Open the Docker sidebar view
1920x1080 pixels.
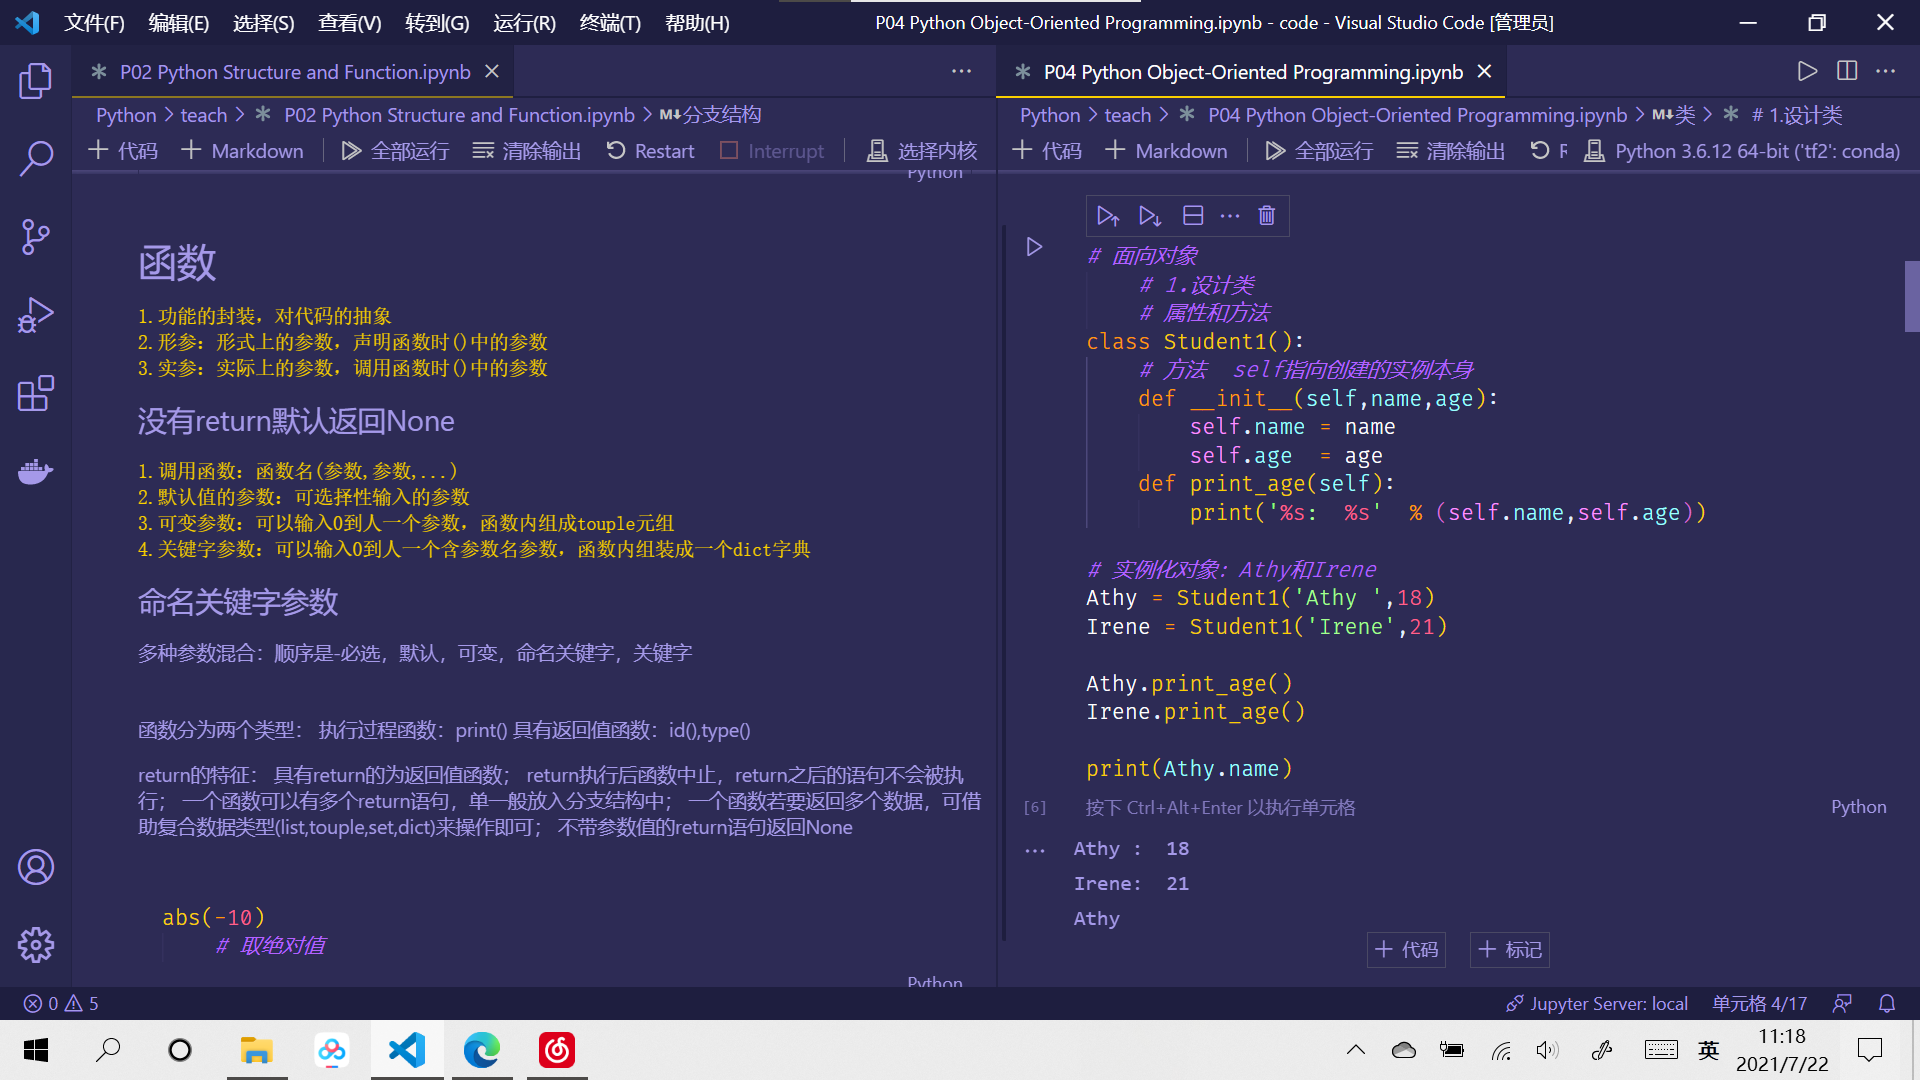(x=36, y=471)
